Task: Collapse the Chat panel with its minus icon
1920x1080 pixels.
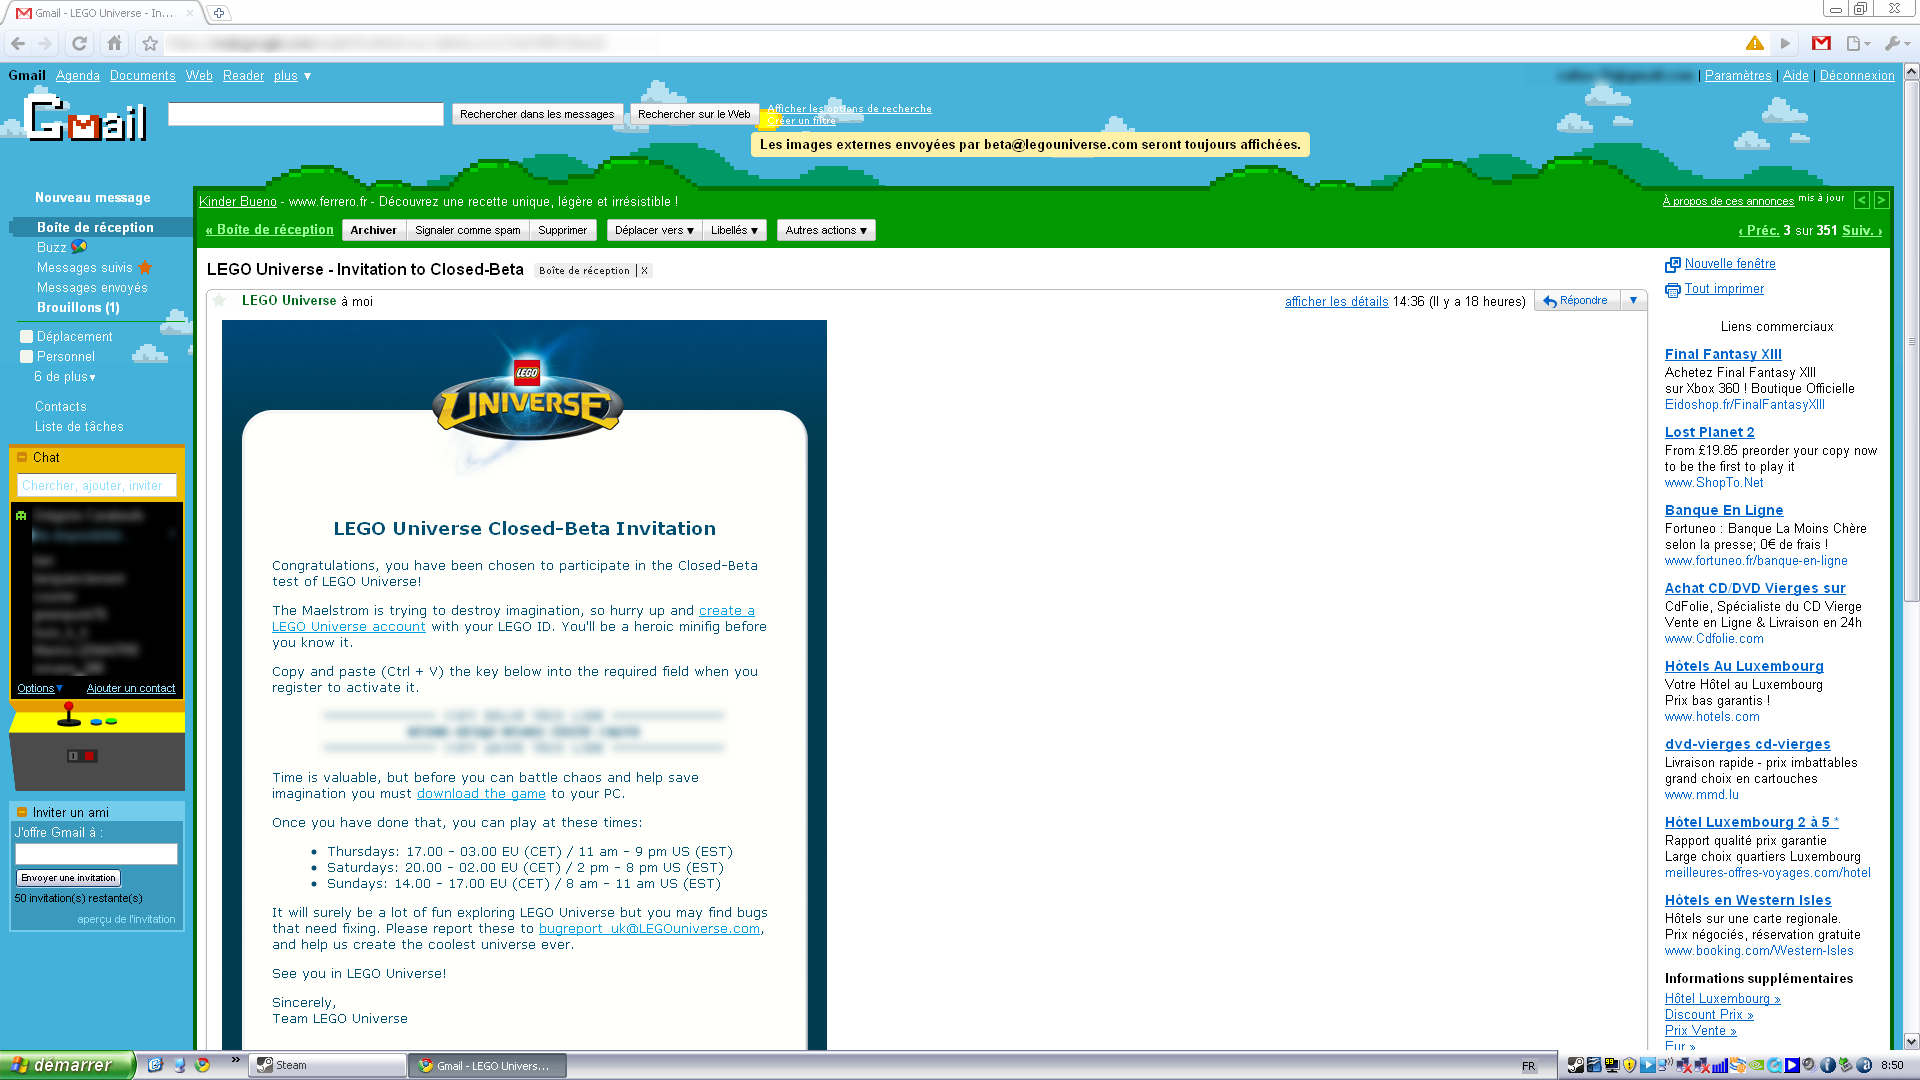Action: point(22,457)
